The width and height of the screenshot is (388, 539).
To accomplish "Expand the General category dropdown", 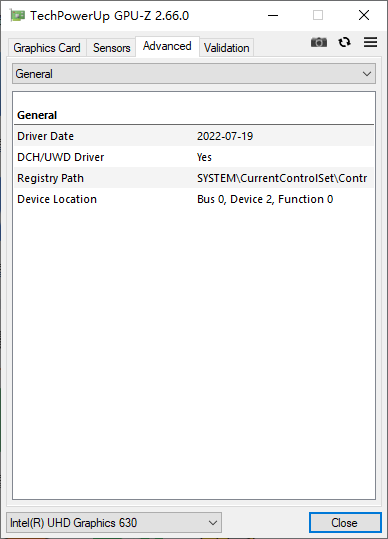I will pyautogui.click(x=194, y=74).
